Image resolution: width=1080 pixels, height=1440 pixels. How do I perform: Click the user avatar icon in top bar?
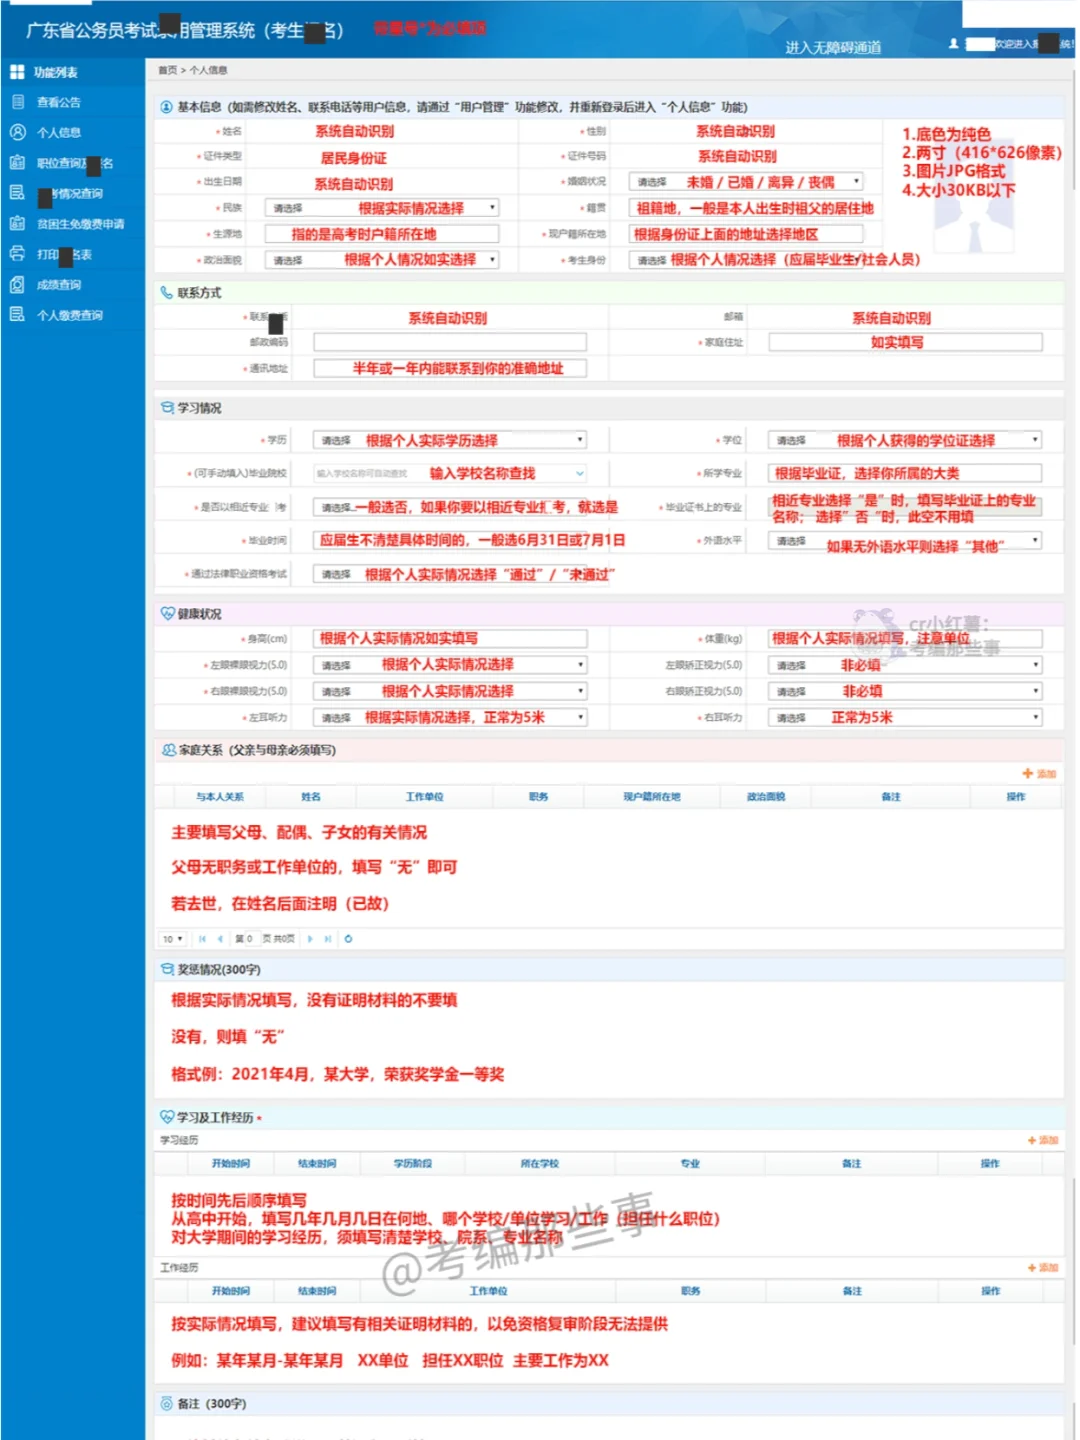click(954, 44)
